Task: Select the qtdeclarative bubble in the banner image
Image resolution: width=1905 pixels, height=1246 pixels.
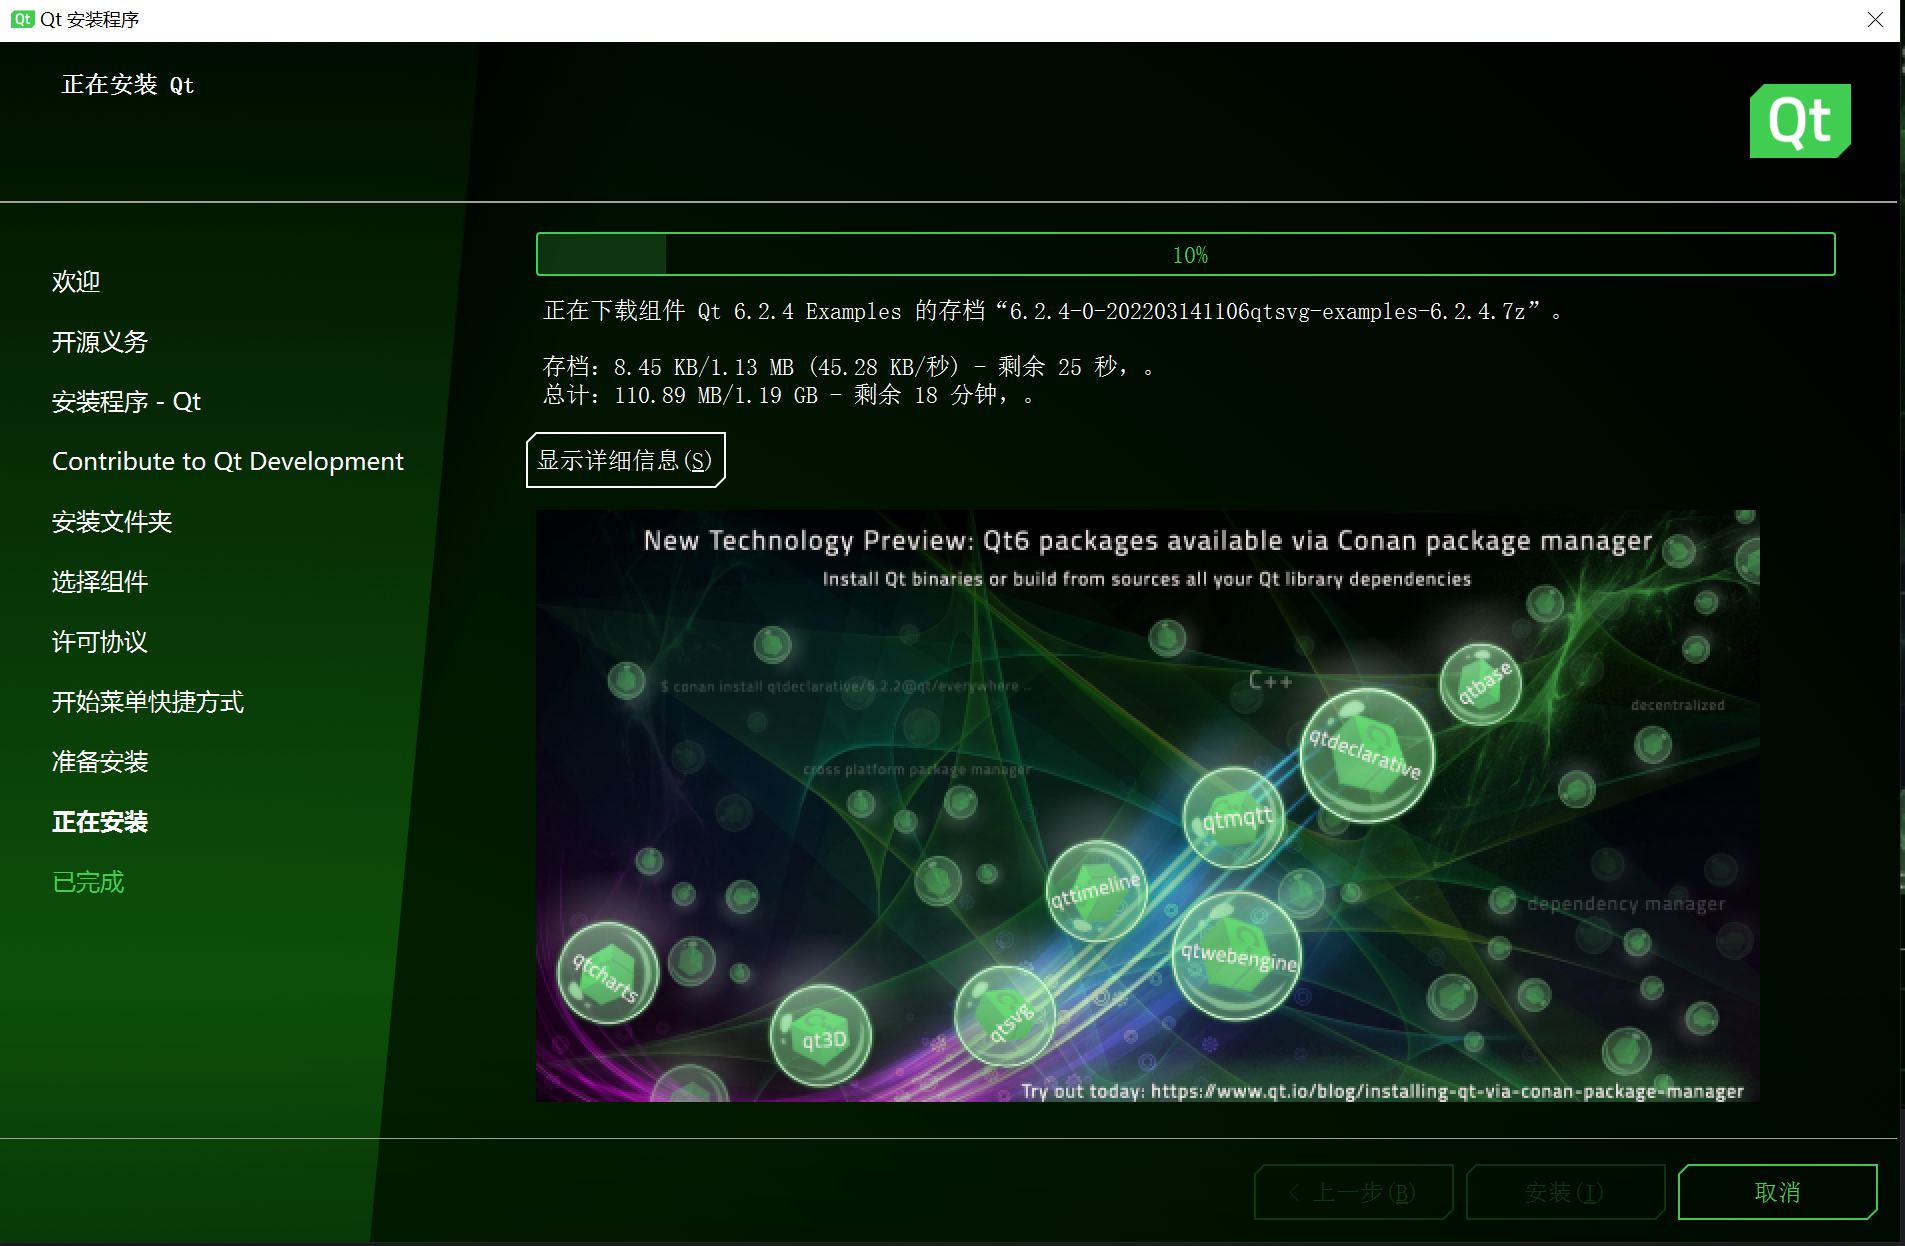Action: click(x=1366, y=757)
